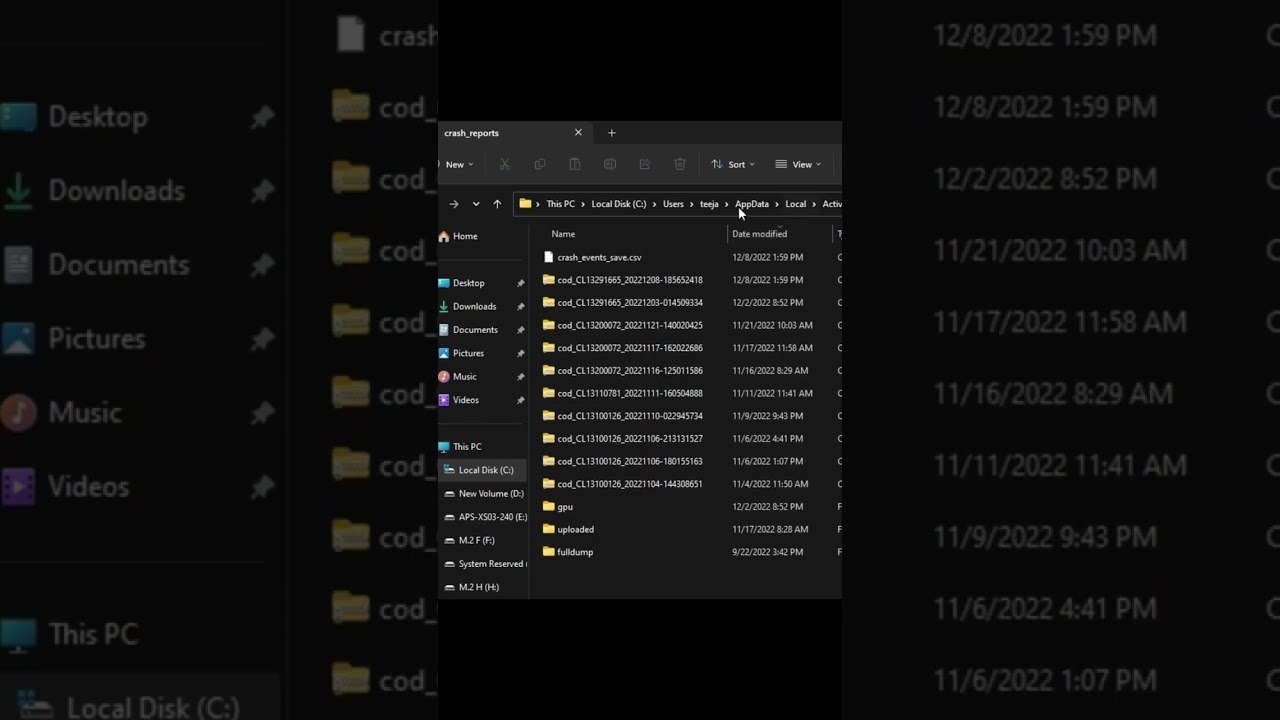
Task: Select folder cod_CL13291665_20221203-014509334
Action: pyautogui.click(x=630, y=302)
